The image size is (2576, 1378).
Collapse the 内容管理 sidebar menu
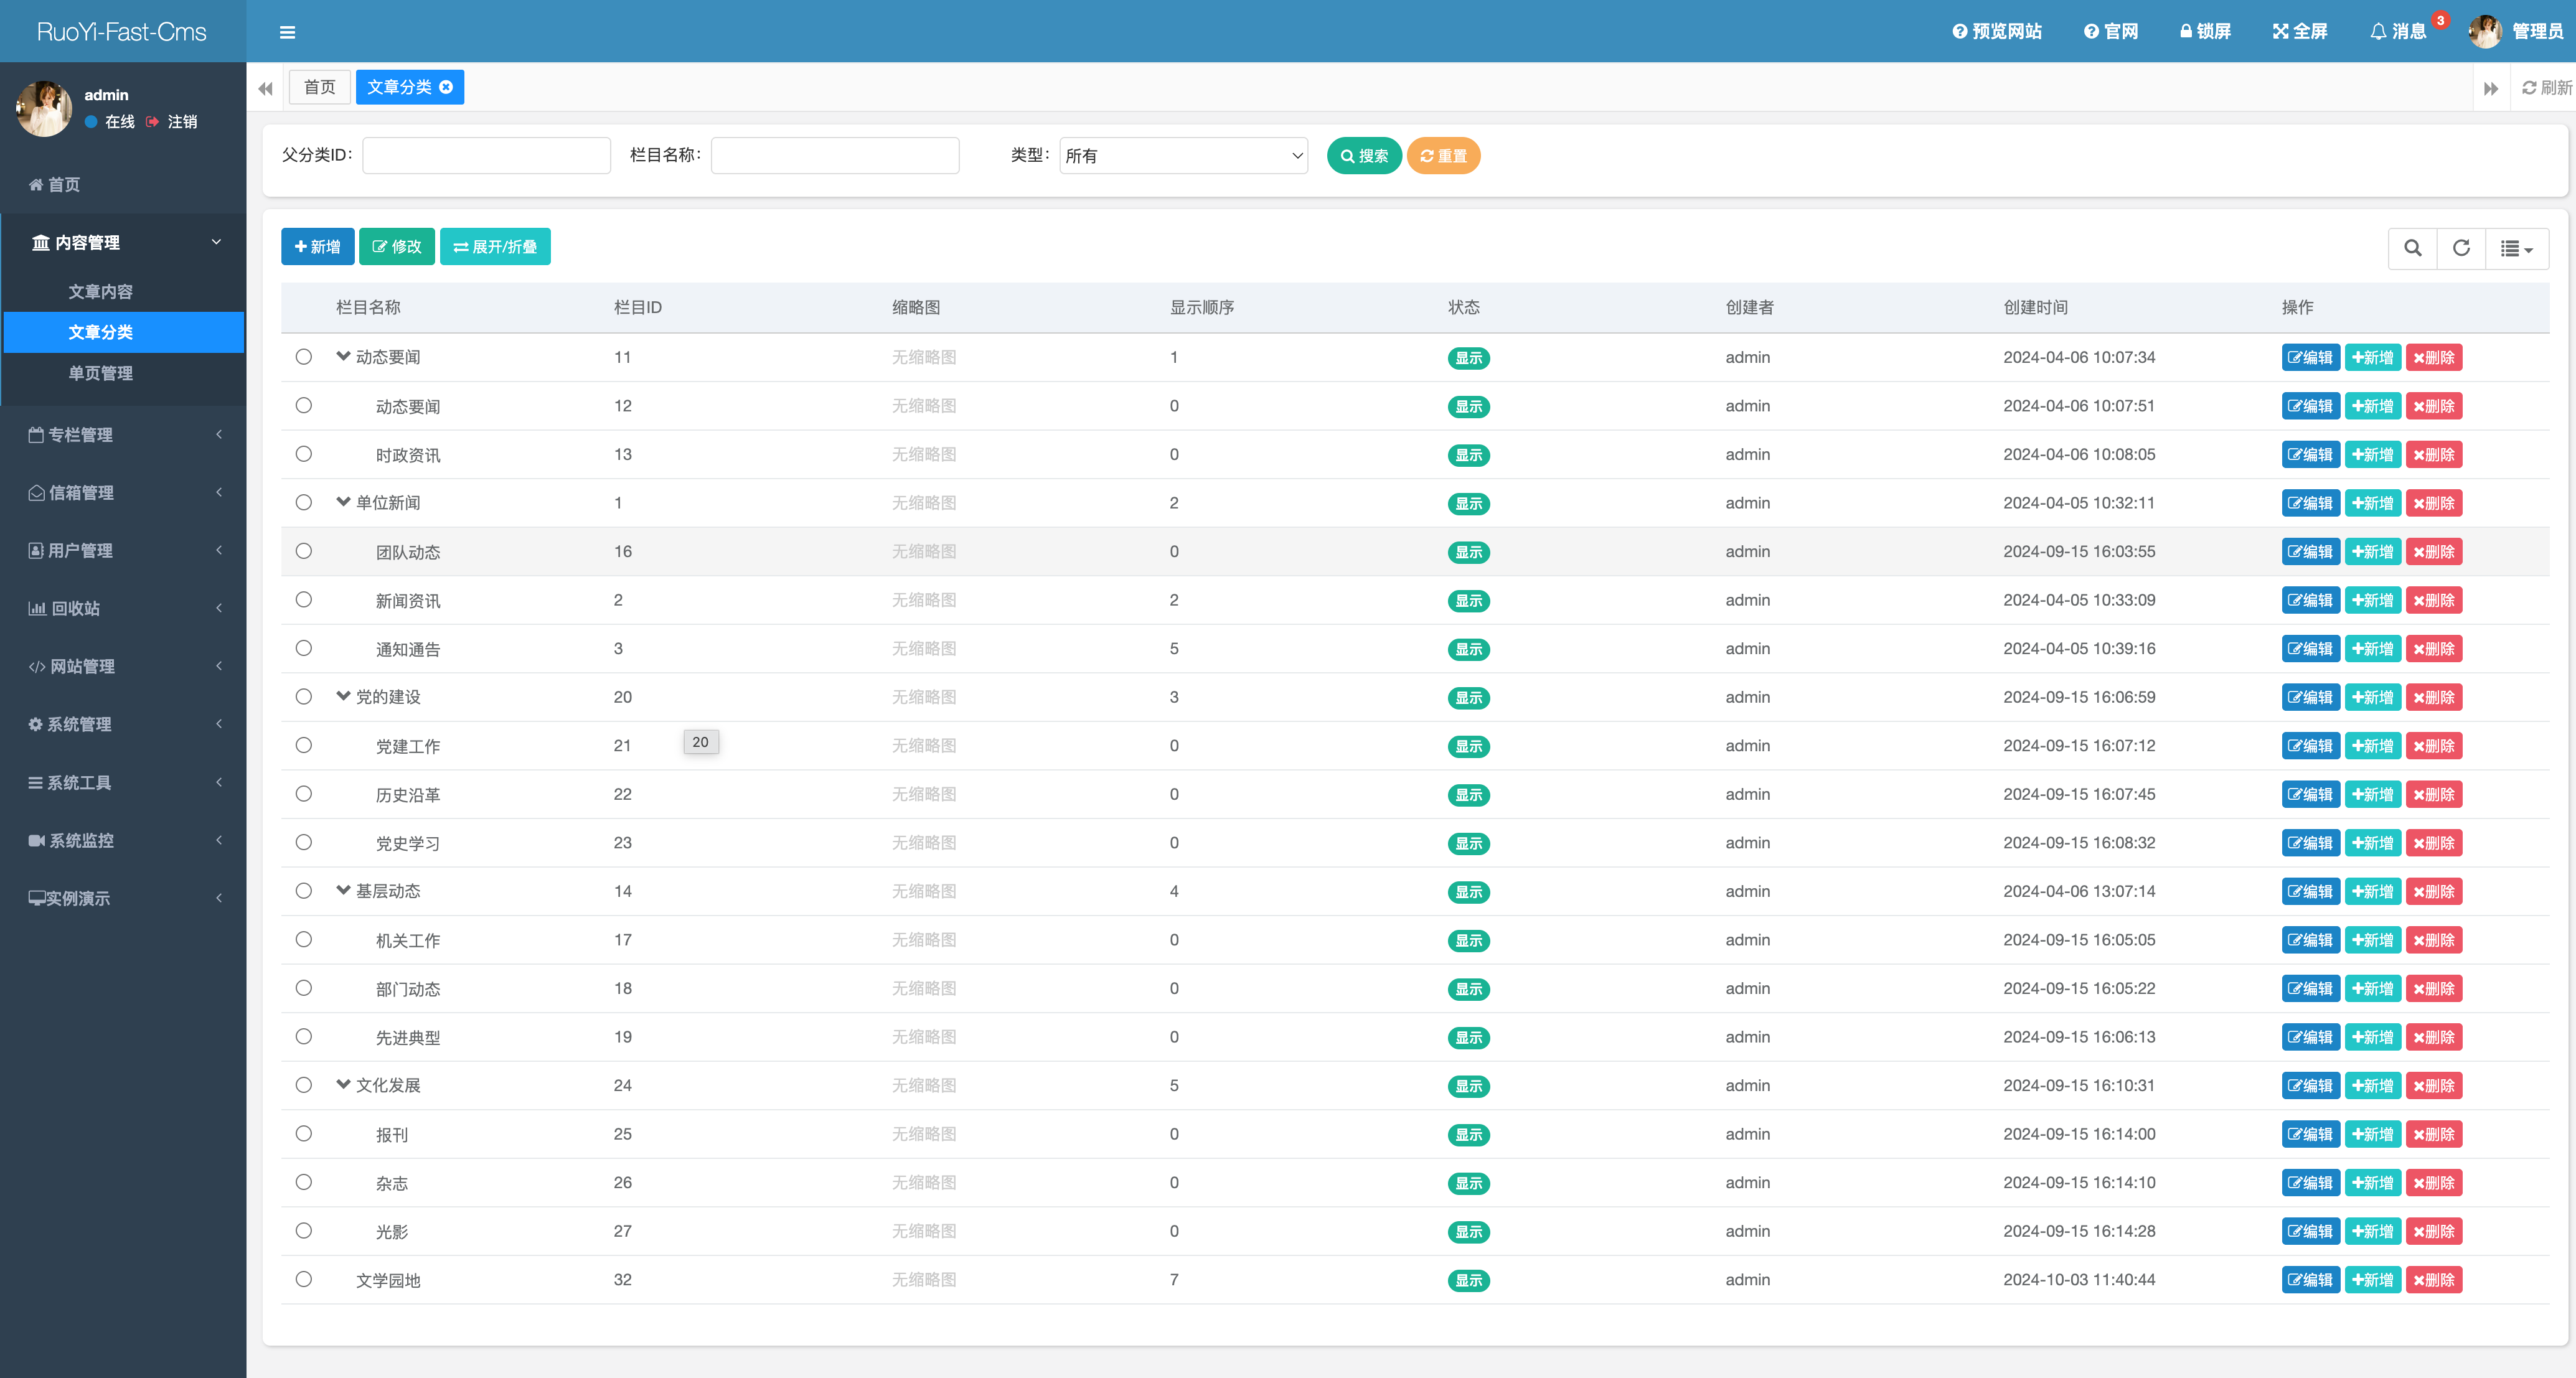(123, 243)
